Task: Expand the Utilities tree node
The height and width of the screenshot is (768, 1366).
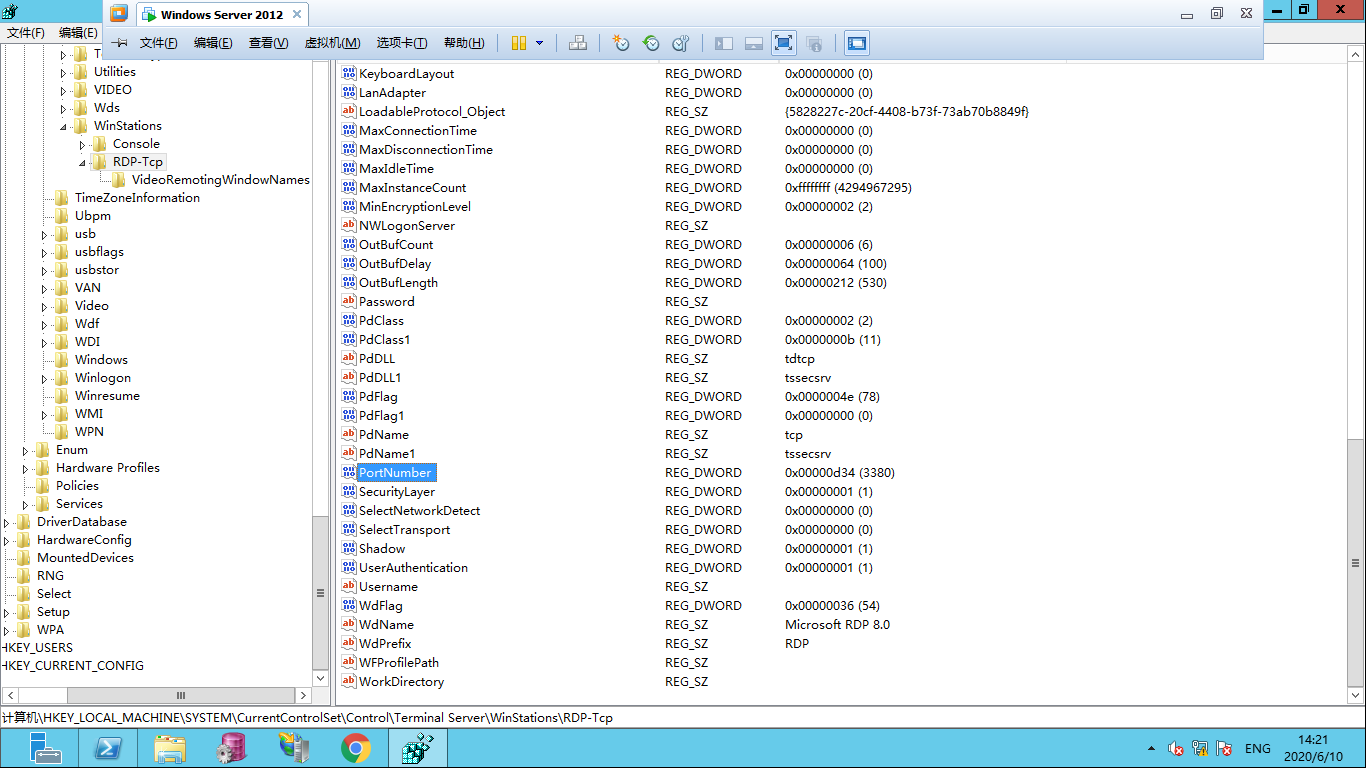Action: [64, 72]
